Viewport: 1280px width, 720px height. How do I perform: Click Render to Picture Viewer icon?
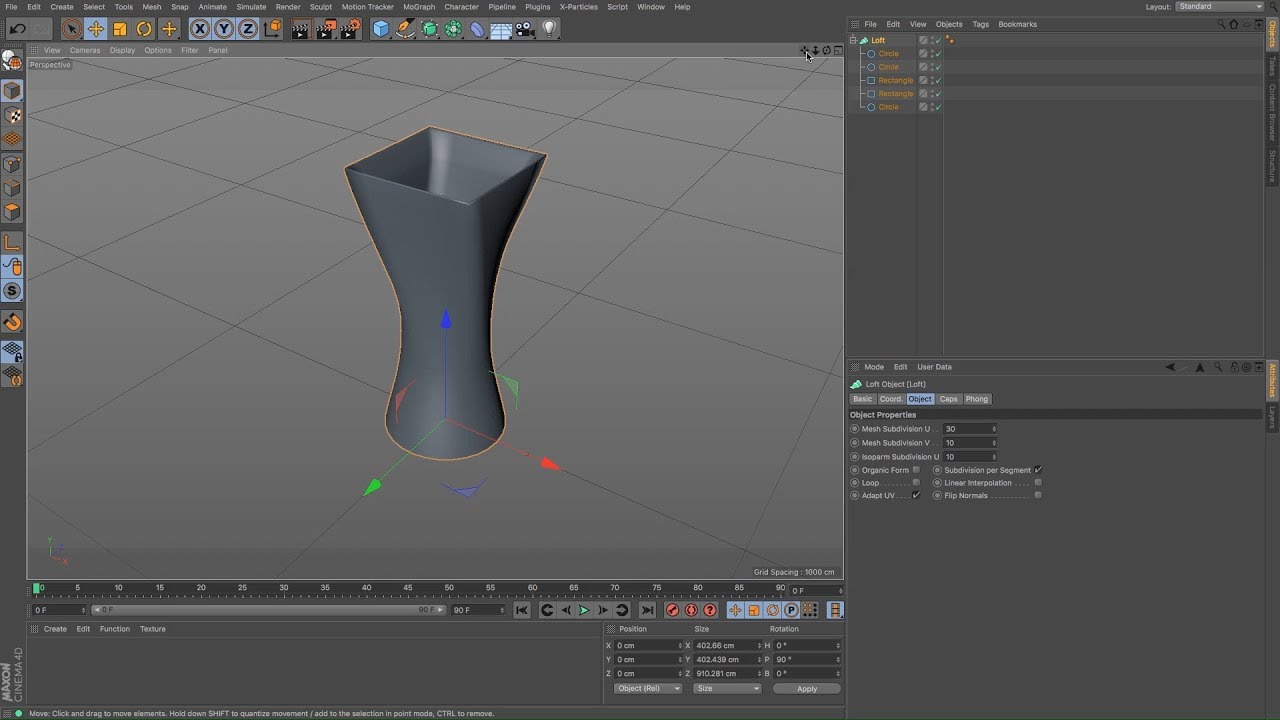[x=326, y=29]
